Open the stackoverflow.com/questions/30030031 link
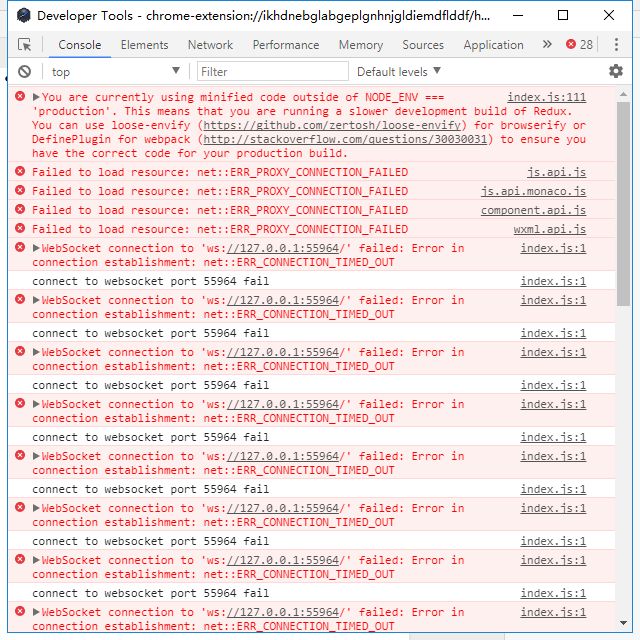 345,139
